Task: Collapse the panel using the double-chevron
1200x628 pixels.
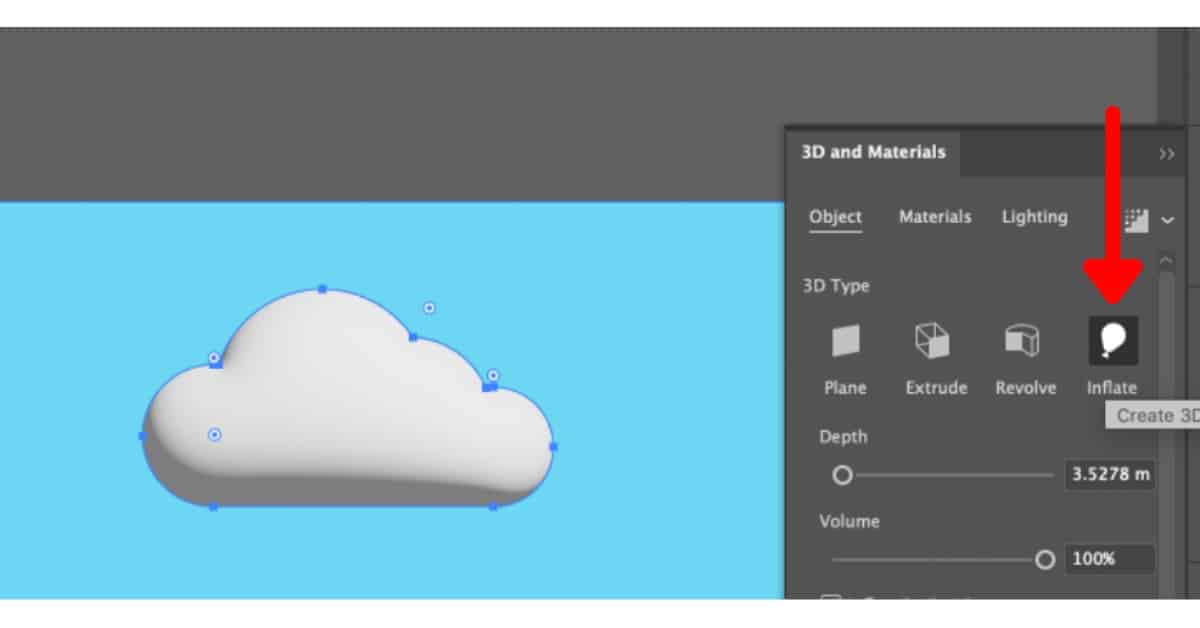Action: 1166,154
